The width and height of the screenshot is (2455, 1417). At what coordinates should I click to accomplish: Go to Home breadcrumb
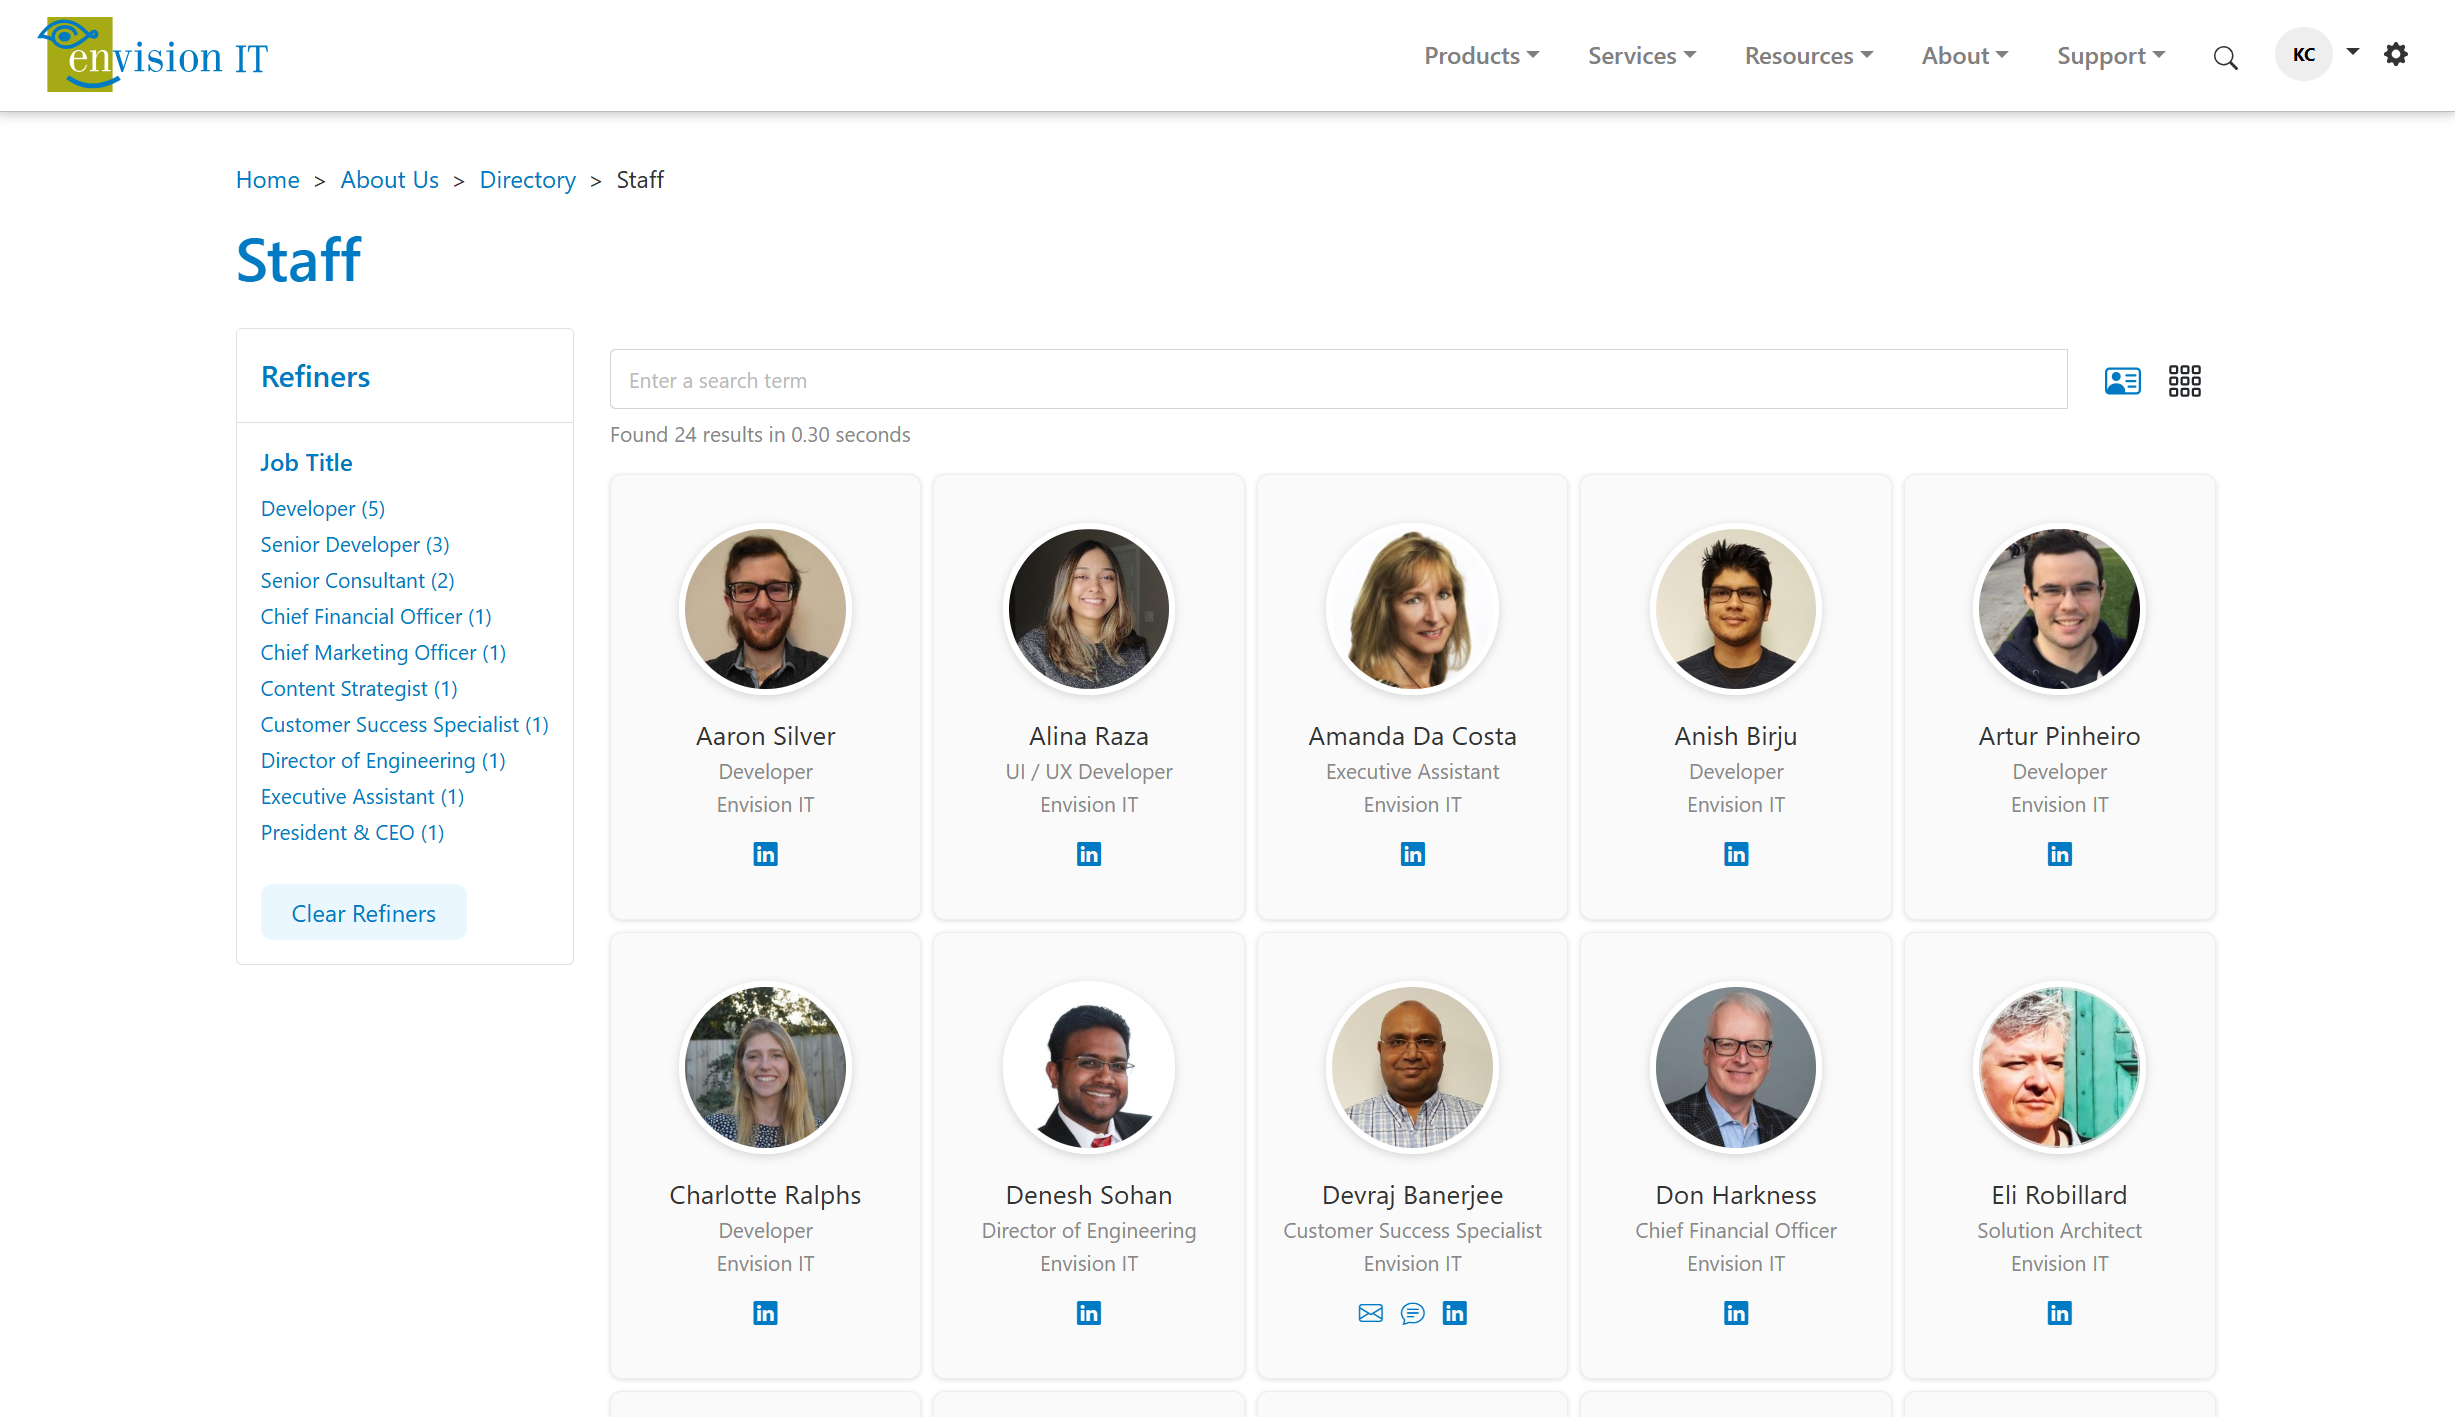[267, 180]
